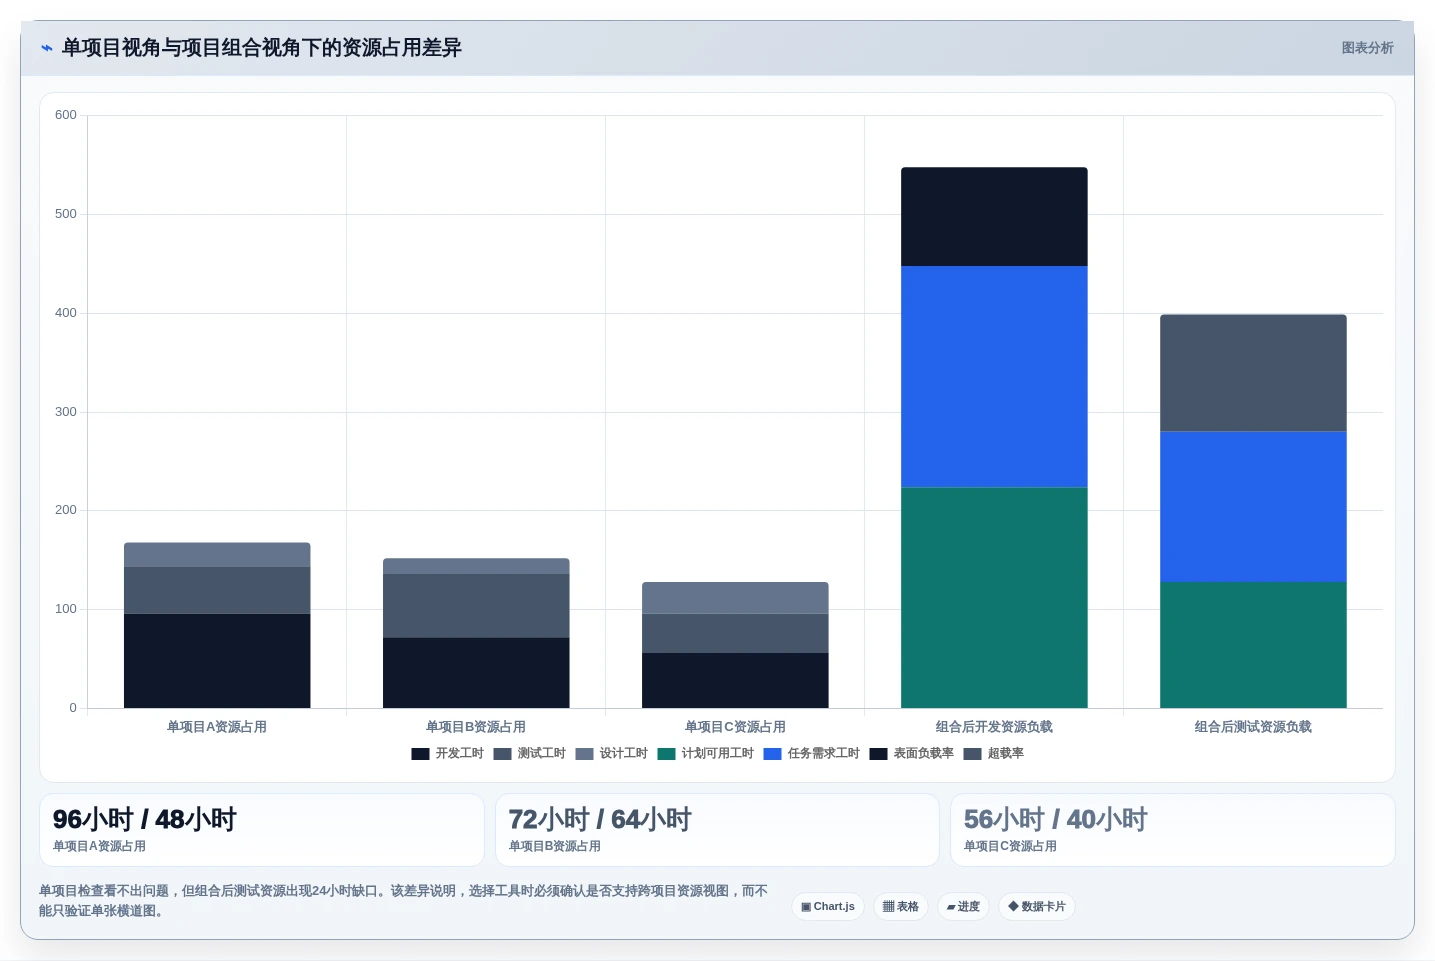Viewport: 1435px width, 961px height.
Task: Click the middle 测试工时 segment of 单项目A bar
Action: (x=217, y=590)
